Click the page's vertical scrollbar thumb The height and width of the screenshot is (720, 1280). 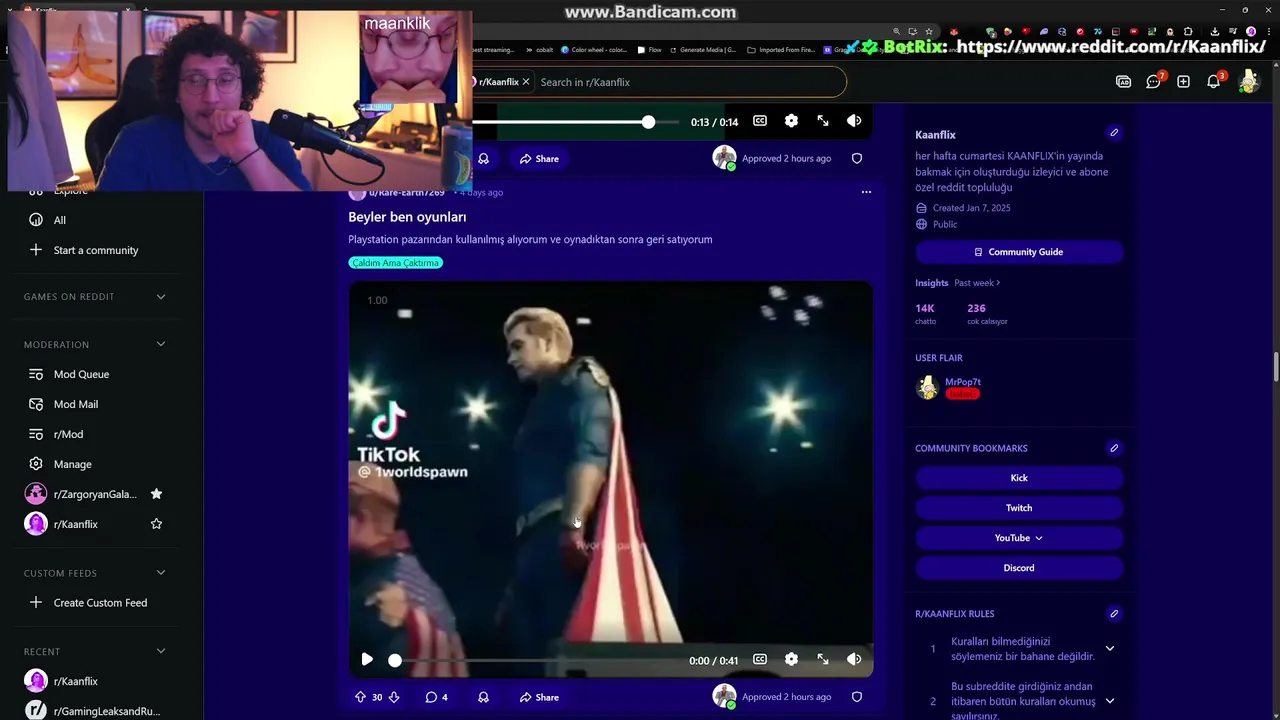click(x=1276, y=367)
